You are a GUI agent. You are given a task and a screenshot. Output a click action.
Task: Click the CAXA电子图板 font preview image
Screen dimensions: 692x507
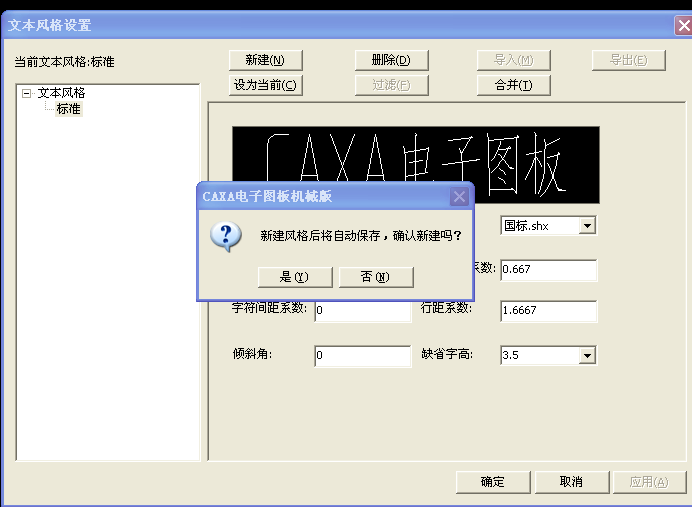click(416, 165)
